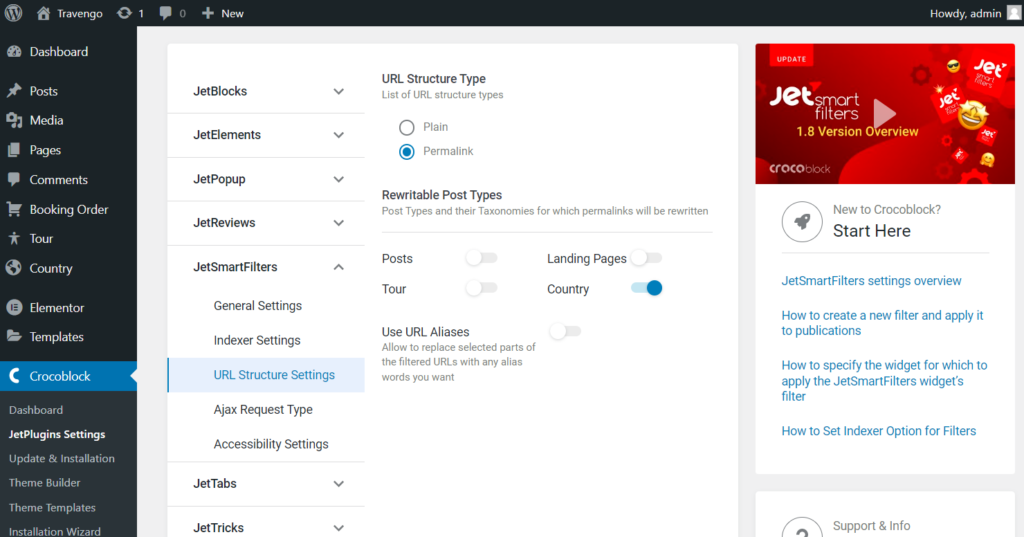Open Accessibility Settings item
This screenshot has height=537, width=1024.
270,444
